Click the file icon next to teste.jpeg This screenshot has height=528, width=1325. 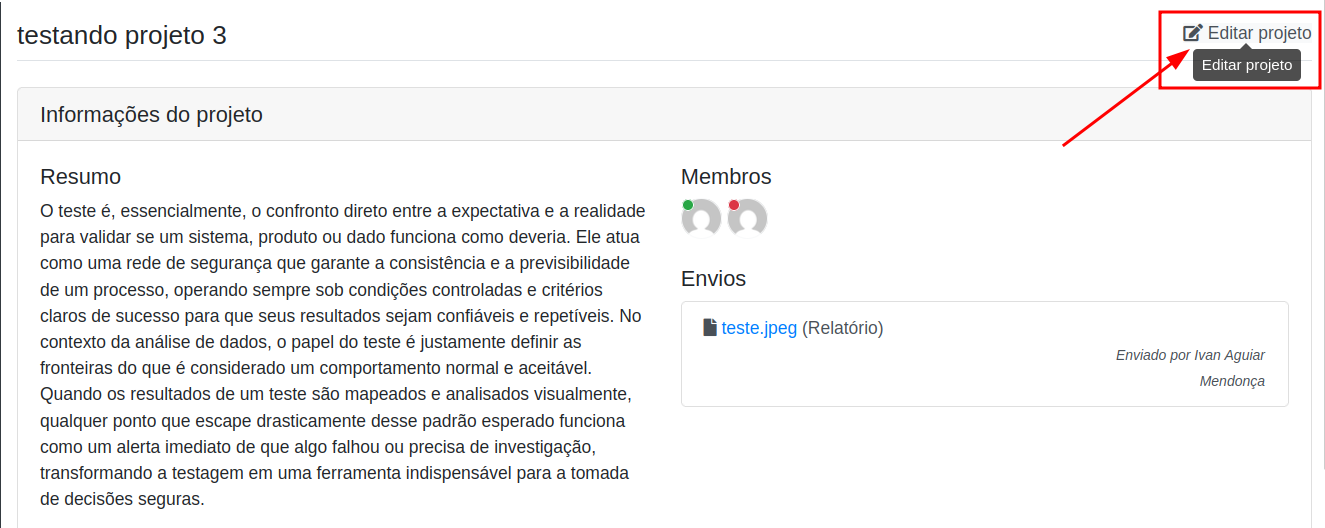710,328
